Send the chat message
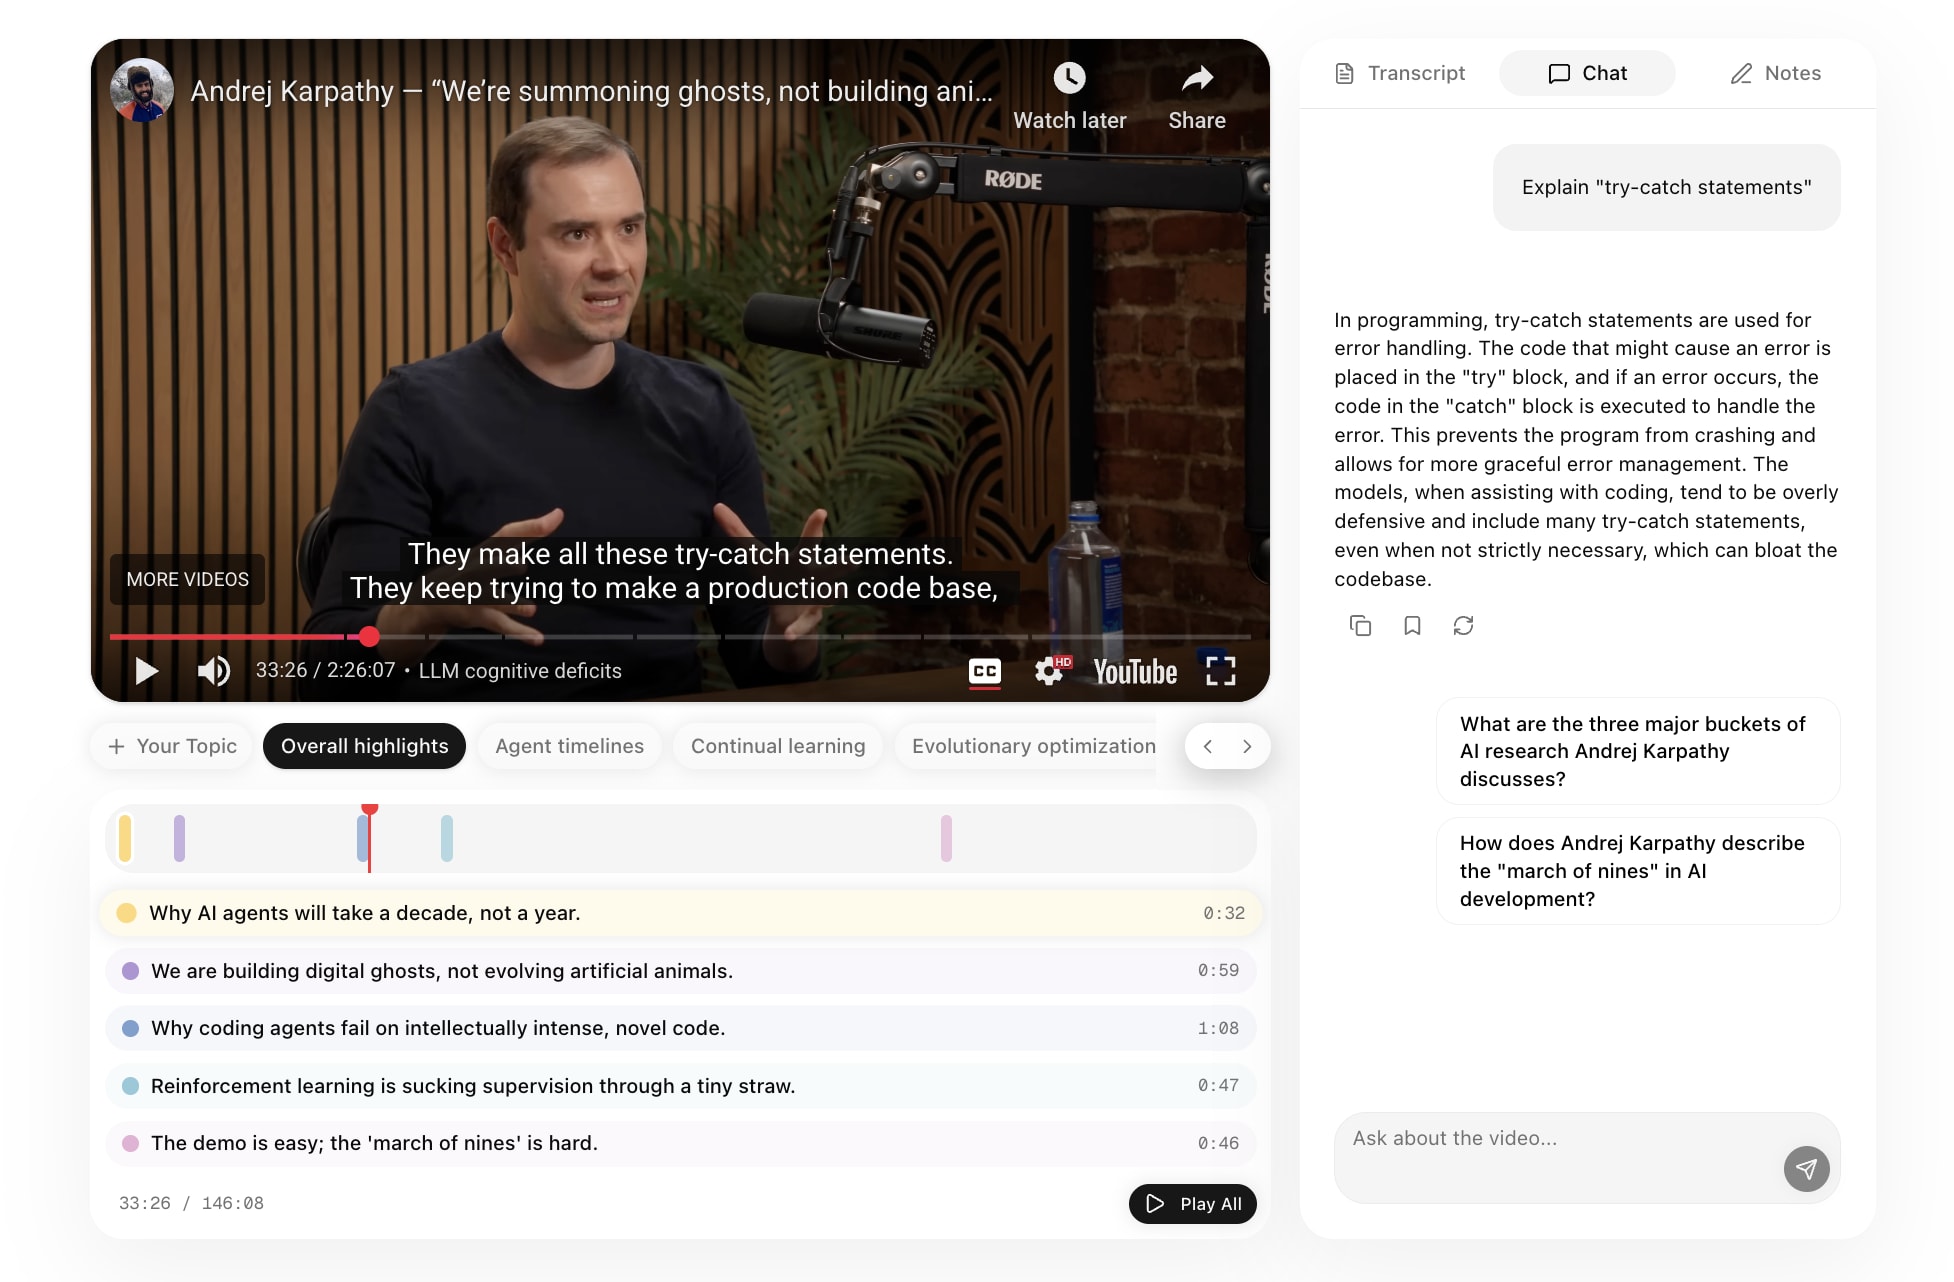Screen dimensions: 1954x1282 (1806, 1168)
